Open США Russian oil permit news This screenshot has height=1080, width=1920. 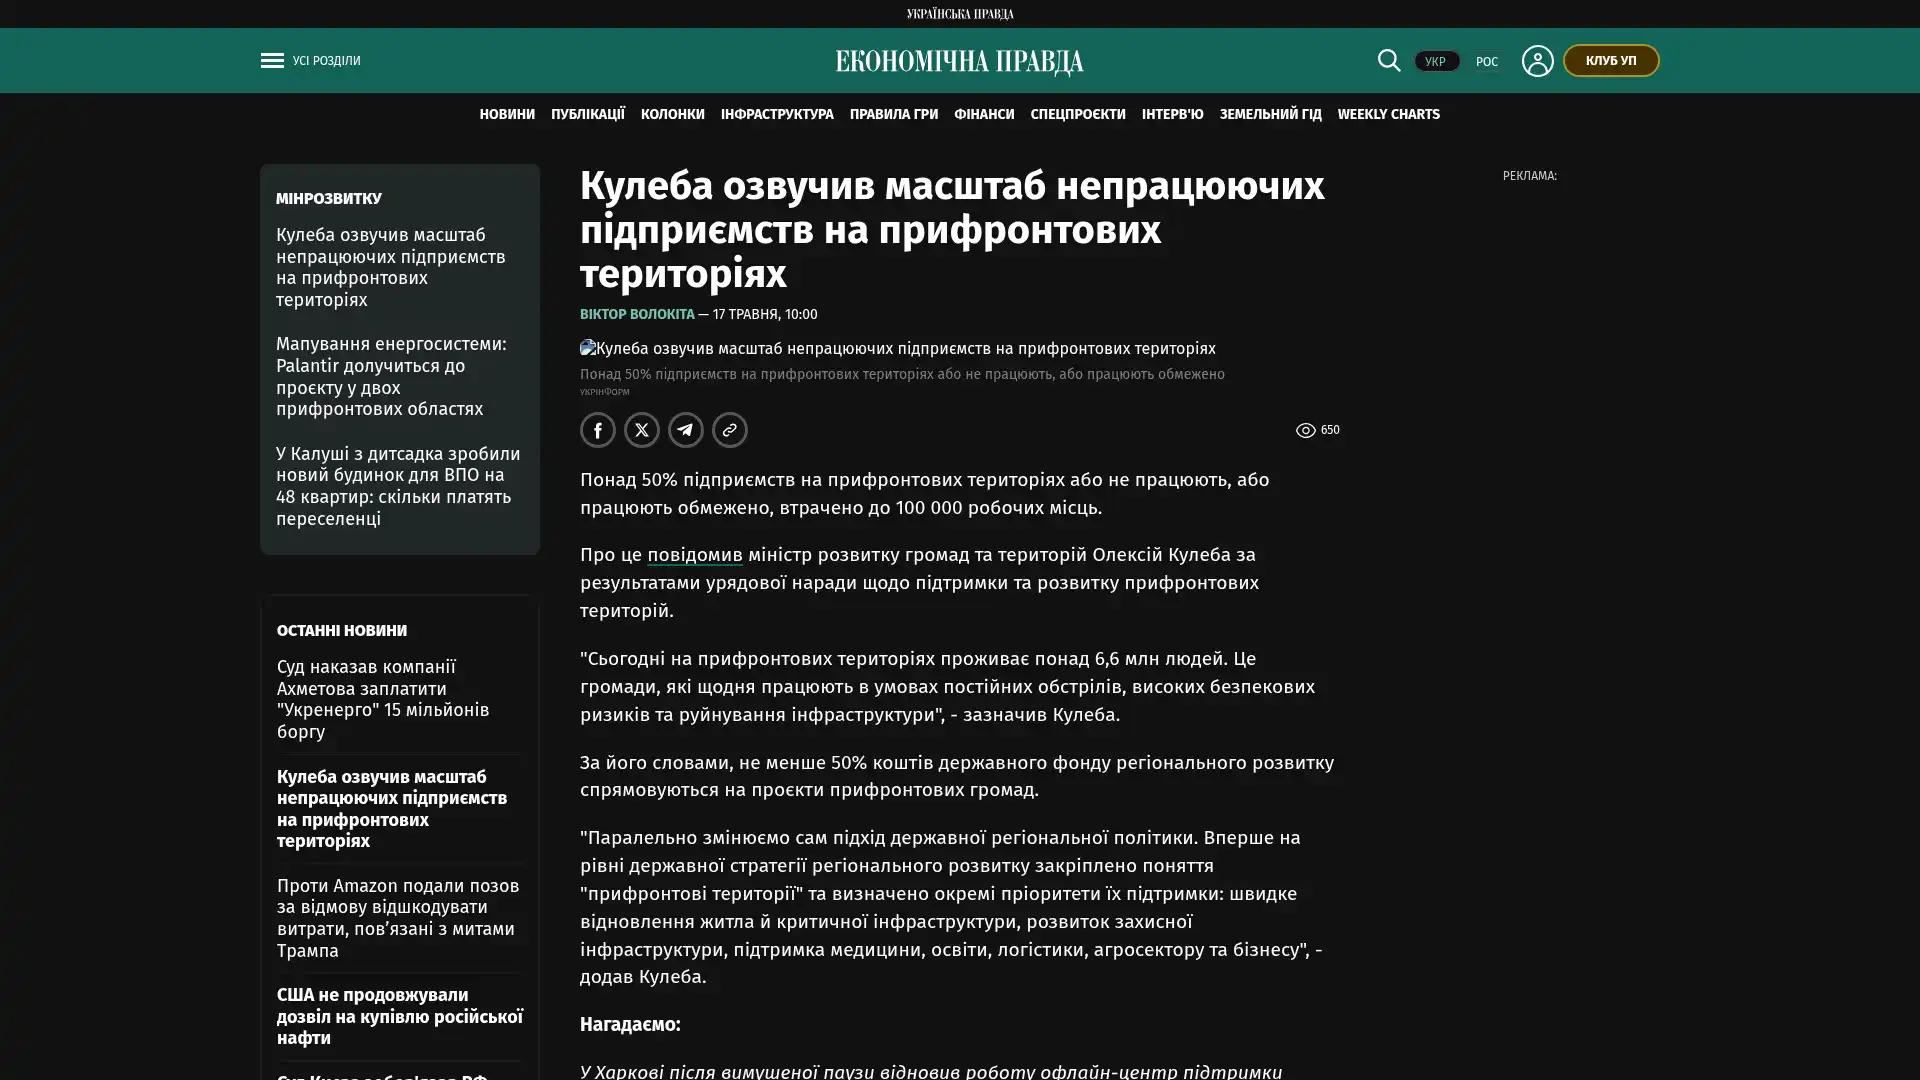[x=400, y=1016]
